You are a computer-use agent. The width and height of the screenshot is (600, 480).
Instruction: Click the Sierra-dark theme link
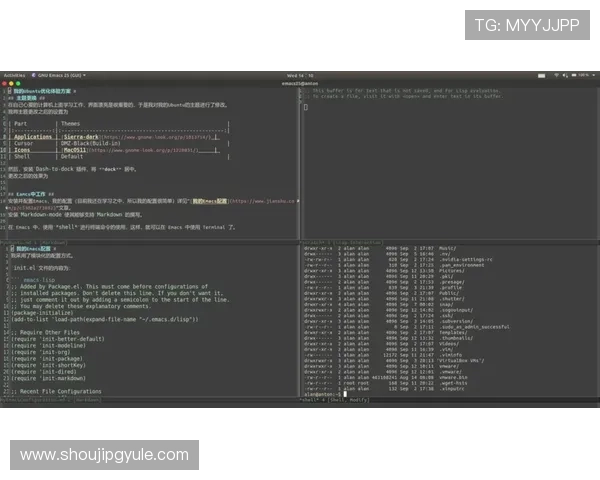78,135
